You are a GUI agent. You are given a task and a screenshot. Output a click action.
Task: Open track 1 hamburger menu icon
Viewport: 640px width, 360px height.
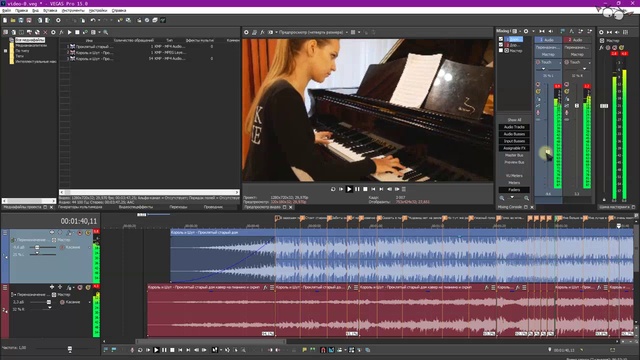(x=5, y=233)
